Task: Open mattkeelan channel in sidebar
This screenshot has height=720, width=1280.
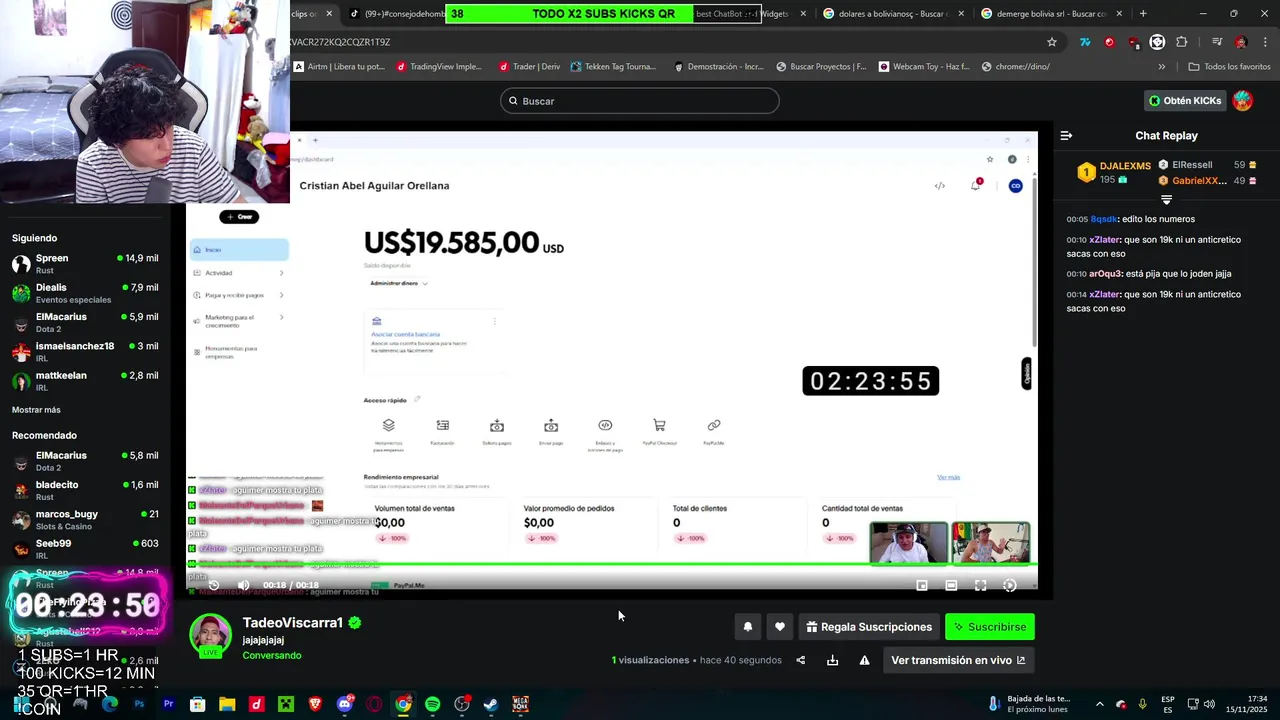Action: (x=85, y=381)
